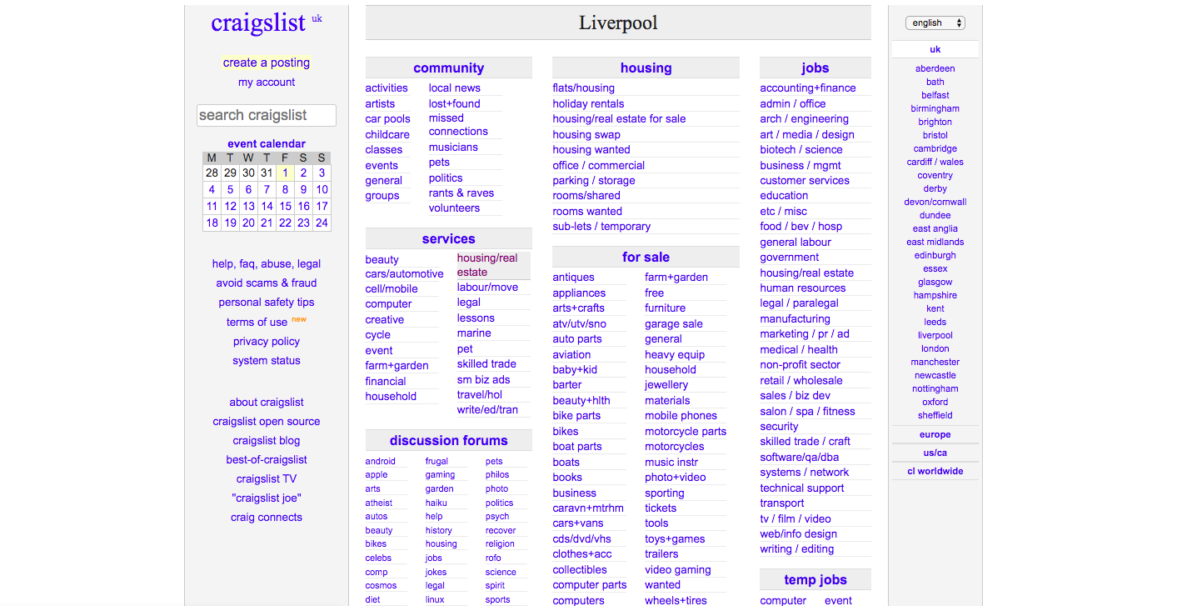
Task: Open the community section header
Action: coord(449,68)
